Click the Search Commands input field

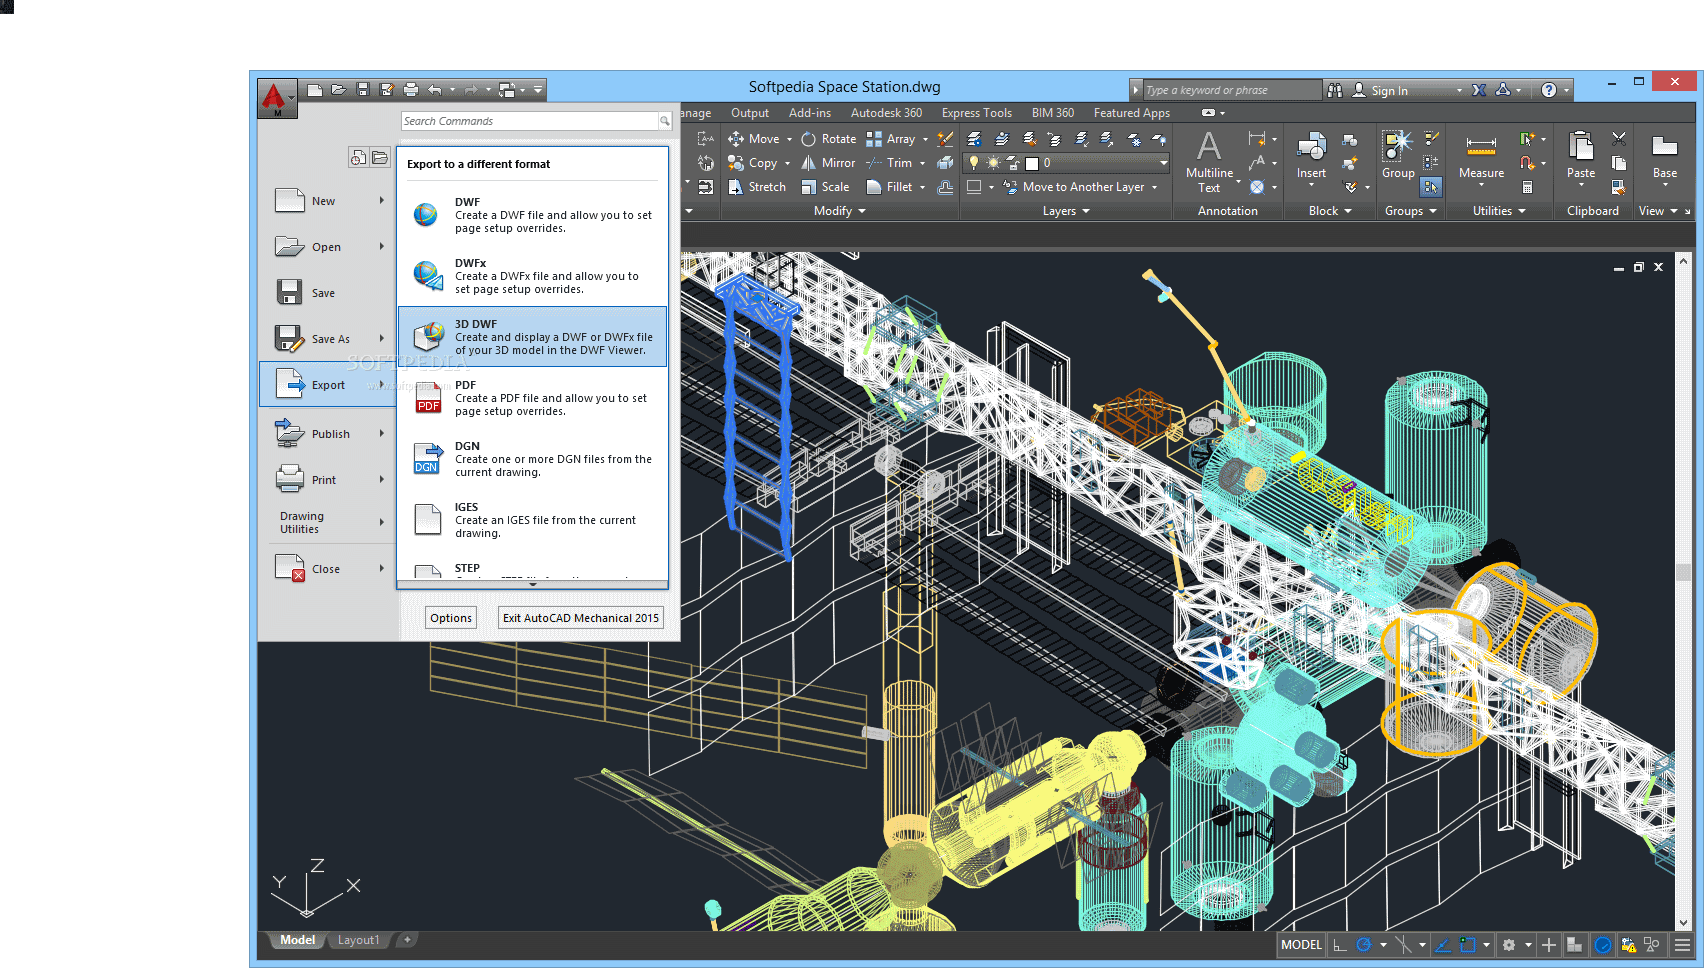tap(528, 121)
